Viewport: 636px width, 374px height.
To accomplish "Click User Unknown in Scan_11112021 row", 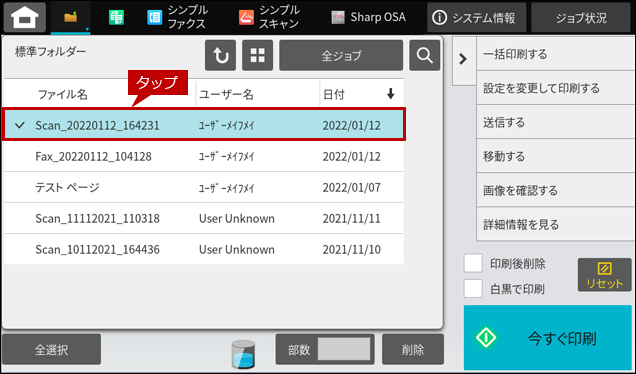I will [236, 218].
